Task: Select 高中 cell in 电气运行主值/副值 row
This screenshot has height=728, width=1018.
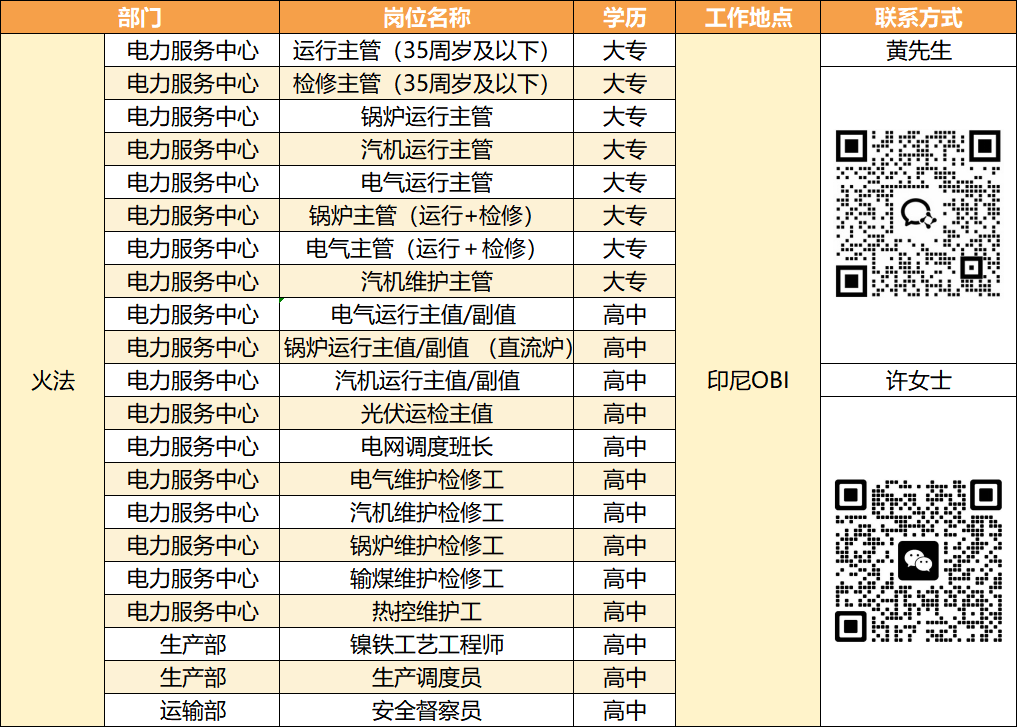Action: pos(625,314)
